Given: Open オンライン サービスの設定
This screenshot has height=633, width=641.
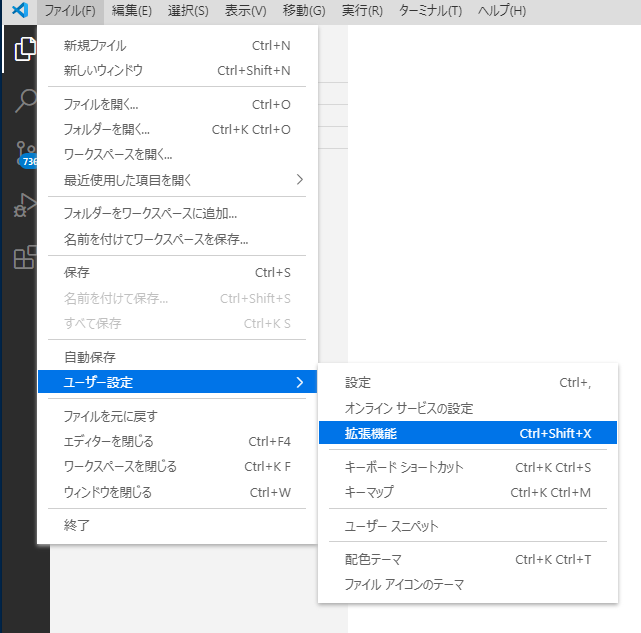Looking at the screenshot, I should 468,408.
